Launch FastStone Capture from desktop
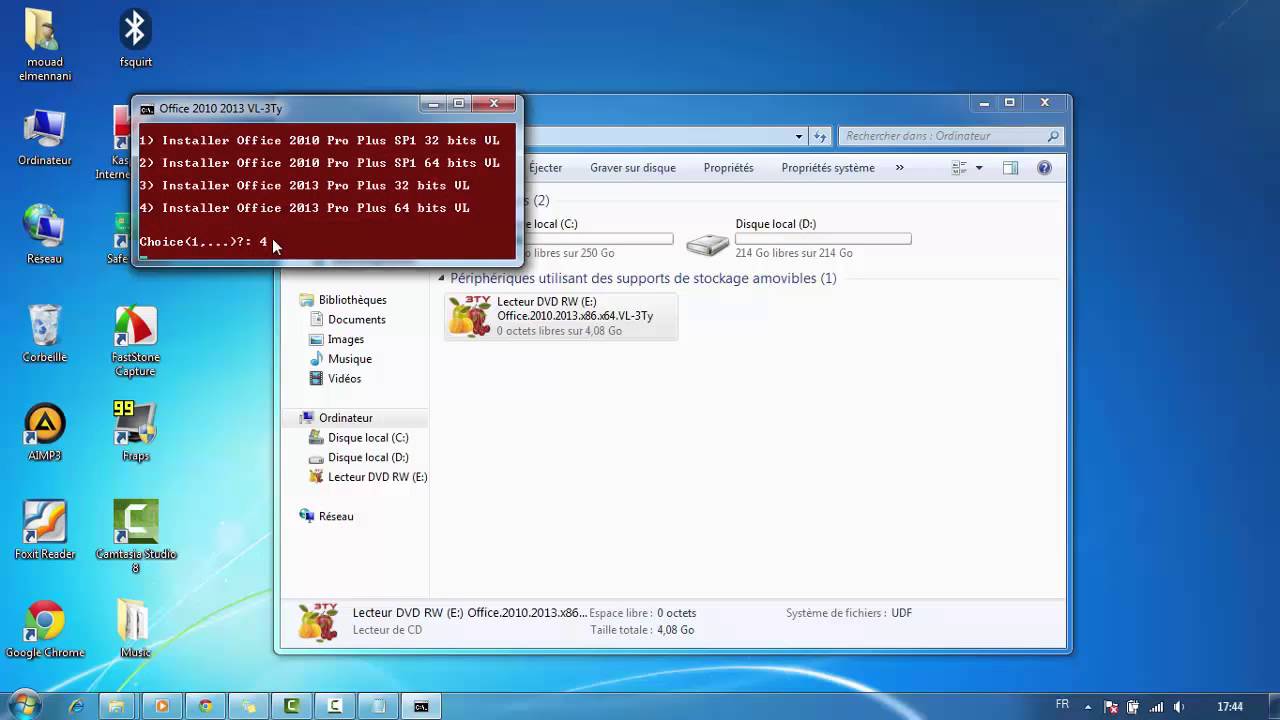Viewport: 1280px width, 720px height. pyautogui.click(x=135, y=341)
